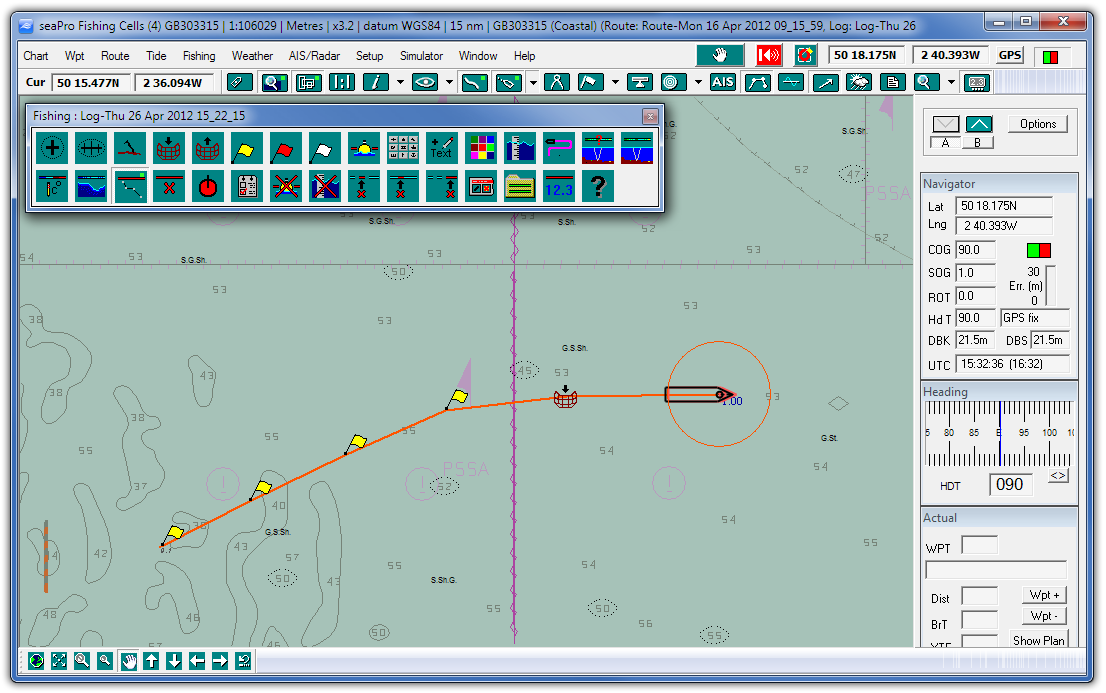Open the question mark help icon

pos(598,187)
